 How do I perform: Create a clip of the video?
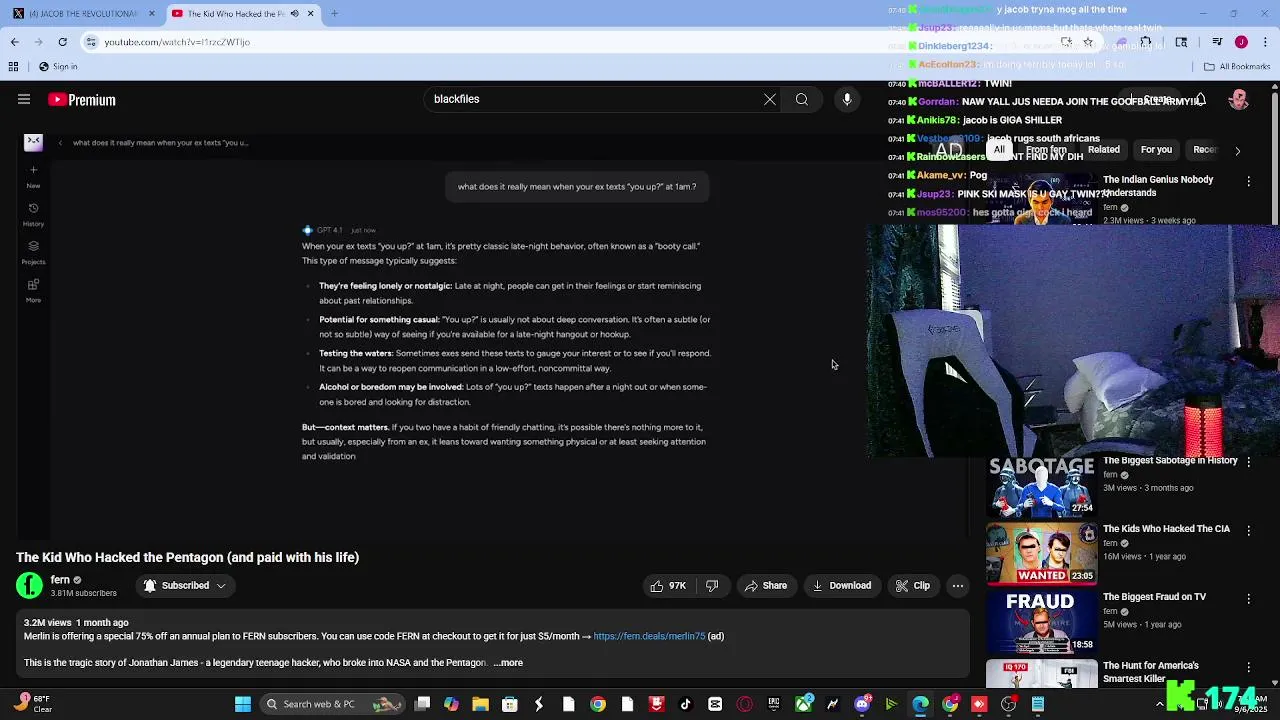[x=912, y=585]
